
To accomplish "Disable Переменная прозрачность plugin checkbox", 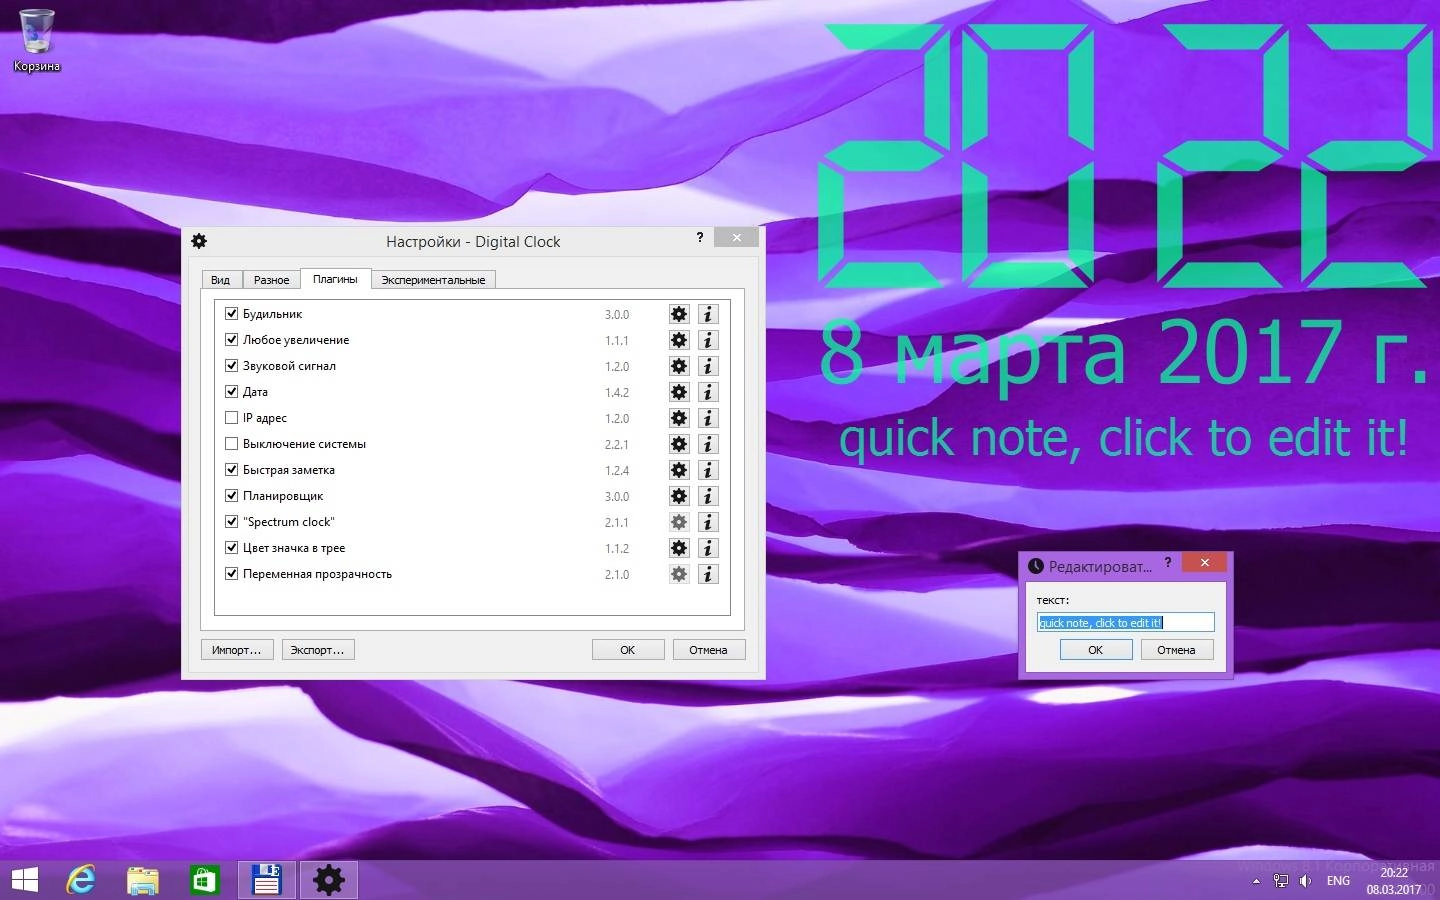I will [x=232, y=574].
